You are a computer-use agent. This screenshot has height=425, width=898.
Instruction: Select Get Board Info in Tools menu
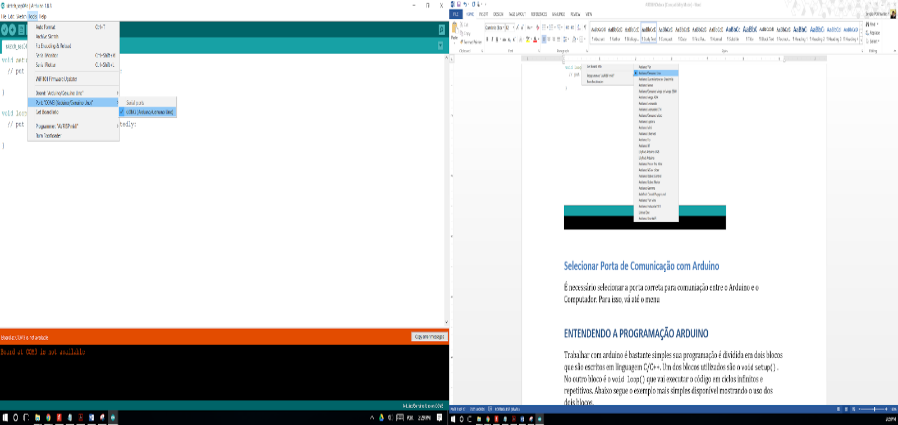pyautogui.click(x=73, y=112)
